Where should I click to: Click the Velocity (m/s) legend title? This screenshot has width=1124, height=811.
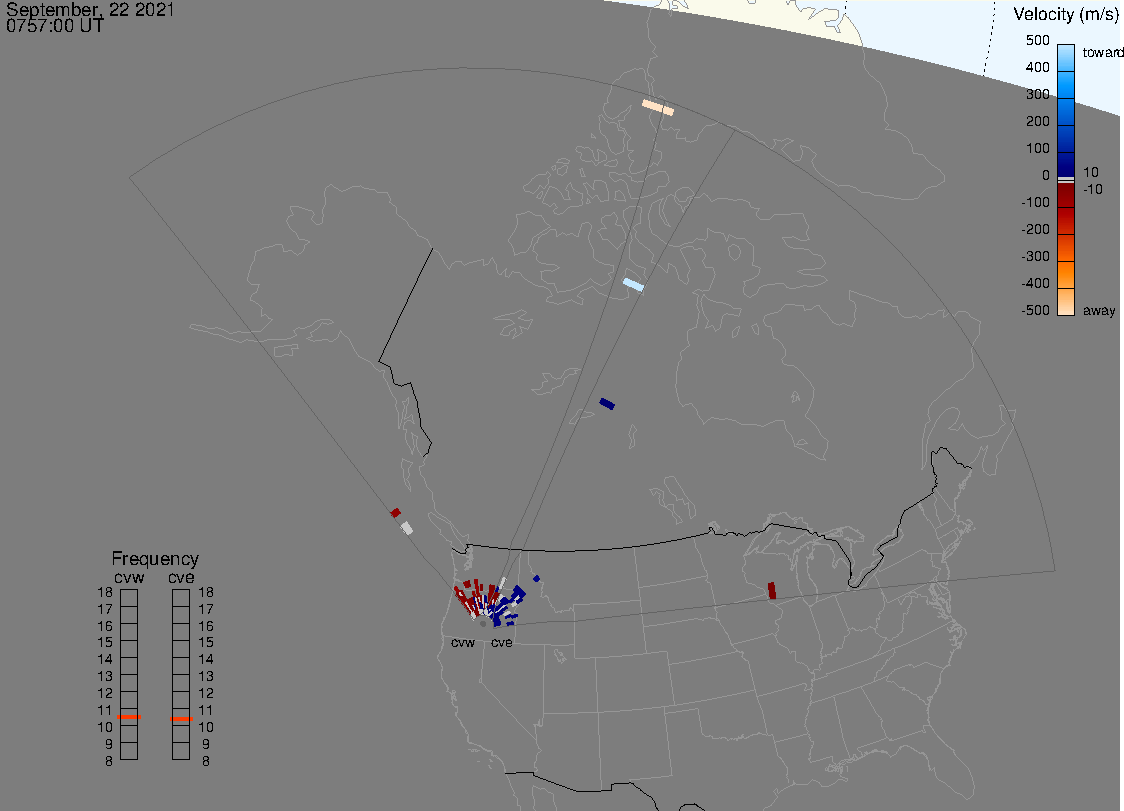[x=1066, y=14]
